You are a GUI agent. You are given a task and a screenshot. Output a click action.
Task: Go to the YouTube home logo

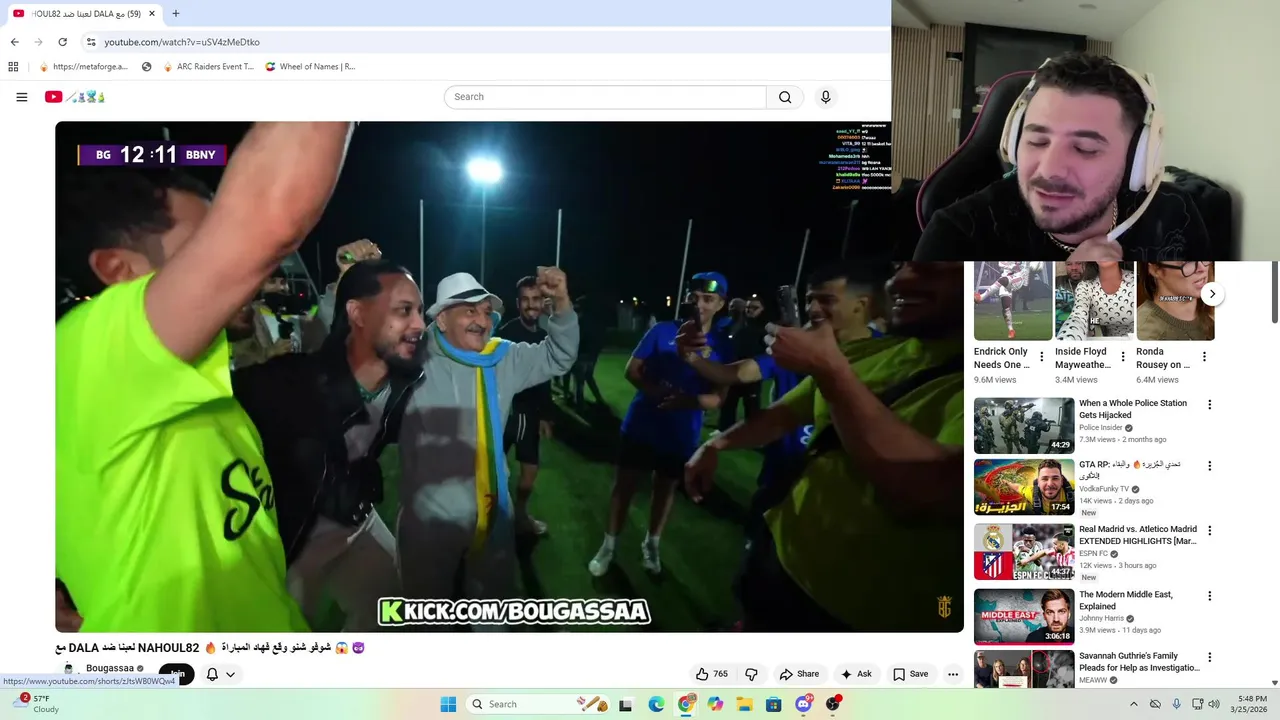pyautogui.click(x=74, y=97)
